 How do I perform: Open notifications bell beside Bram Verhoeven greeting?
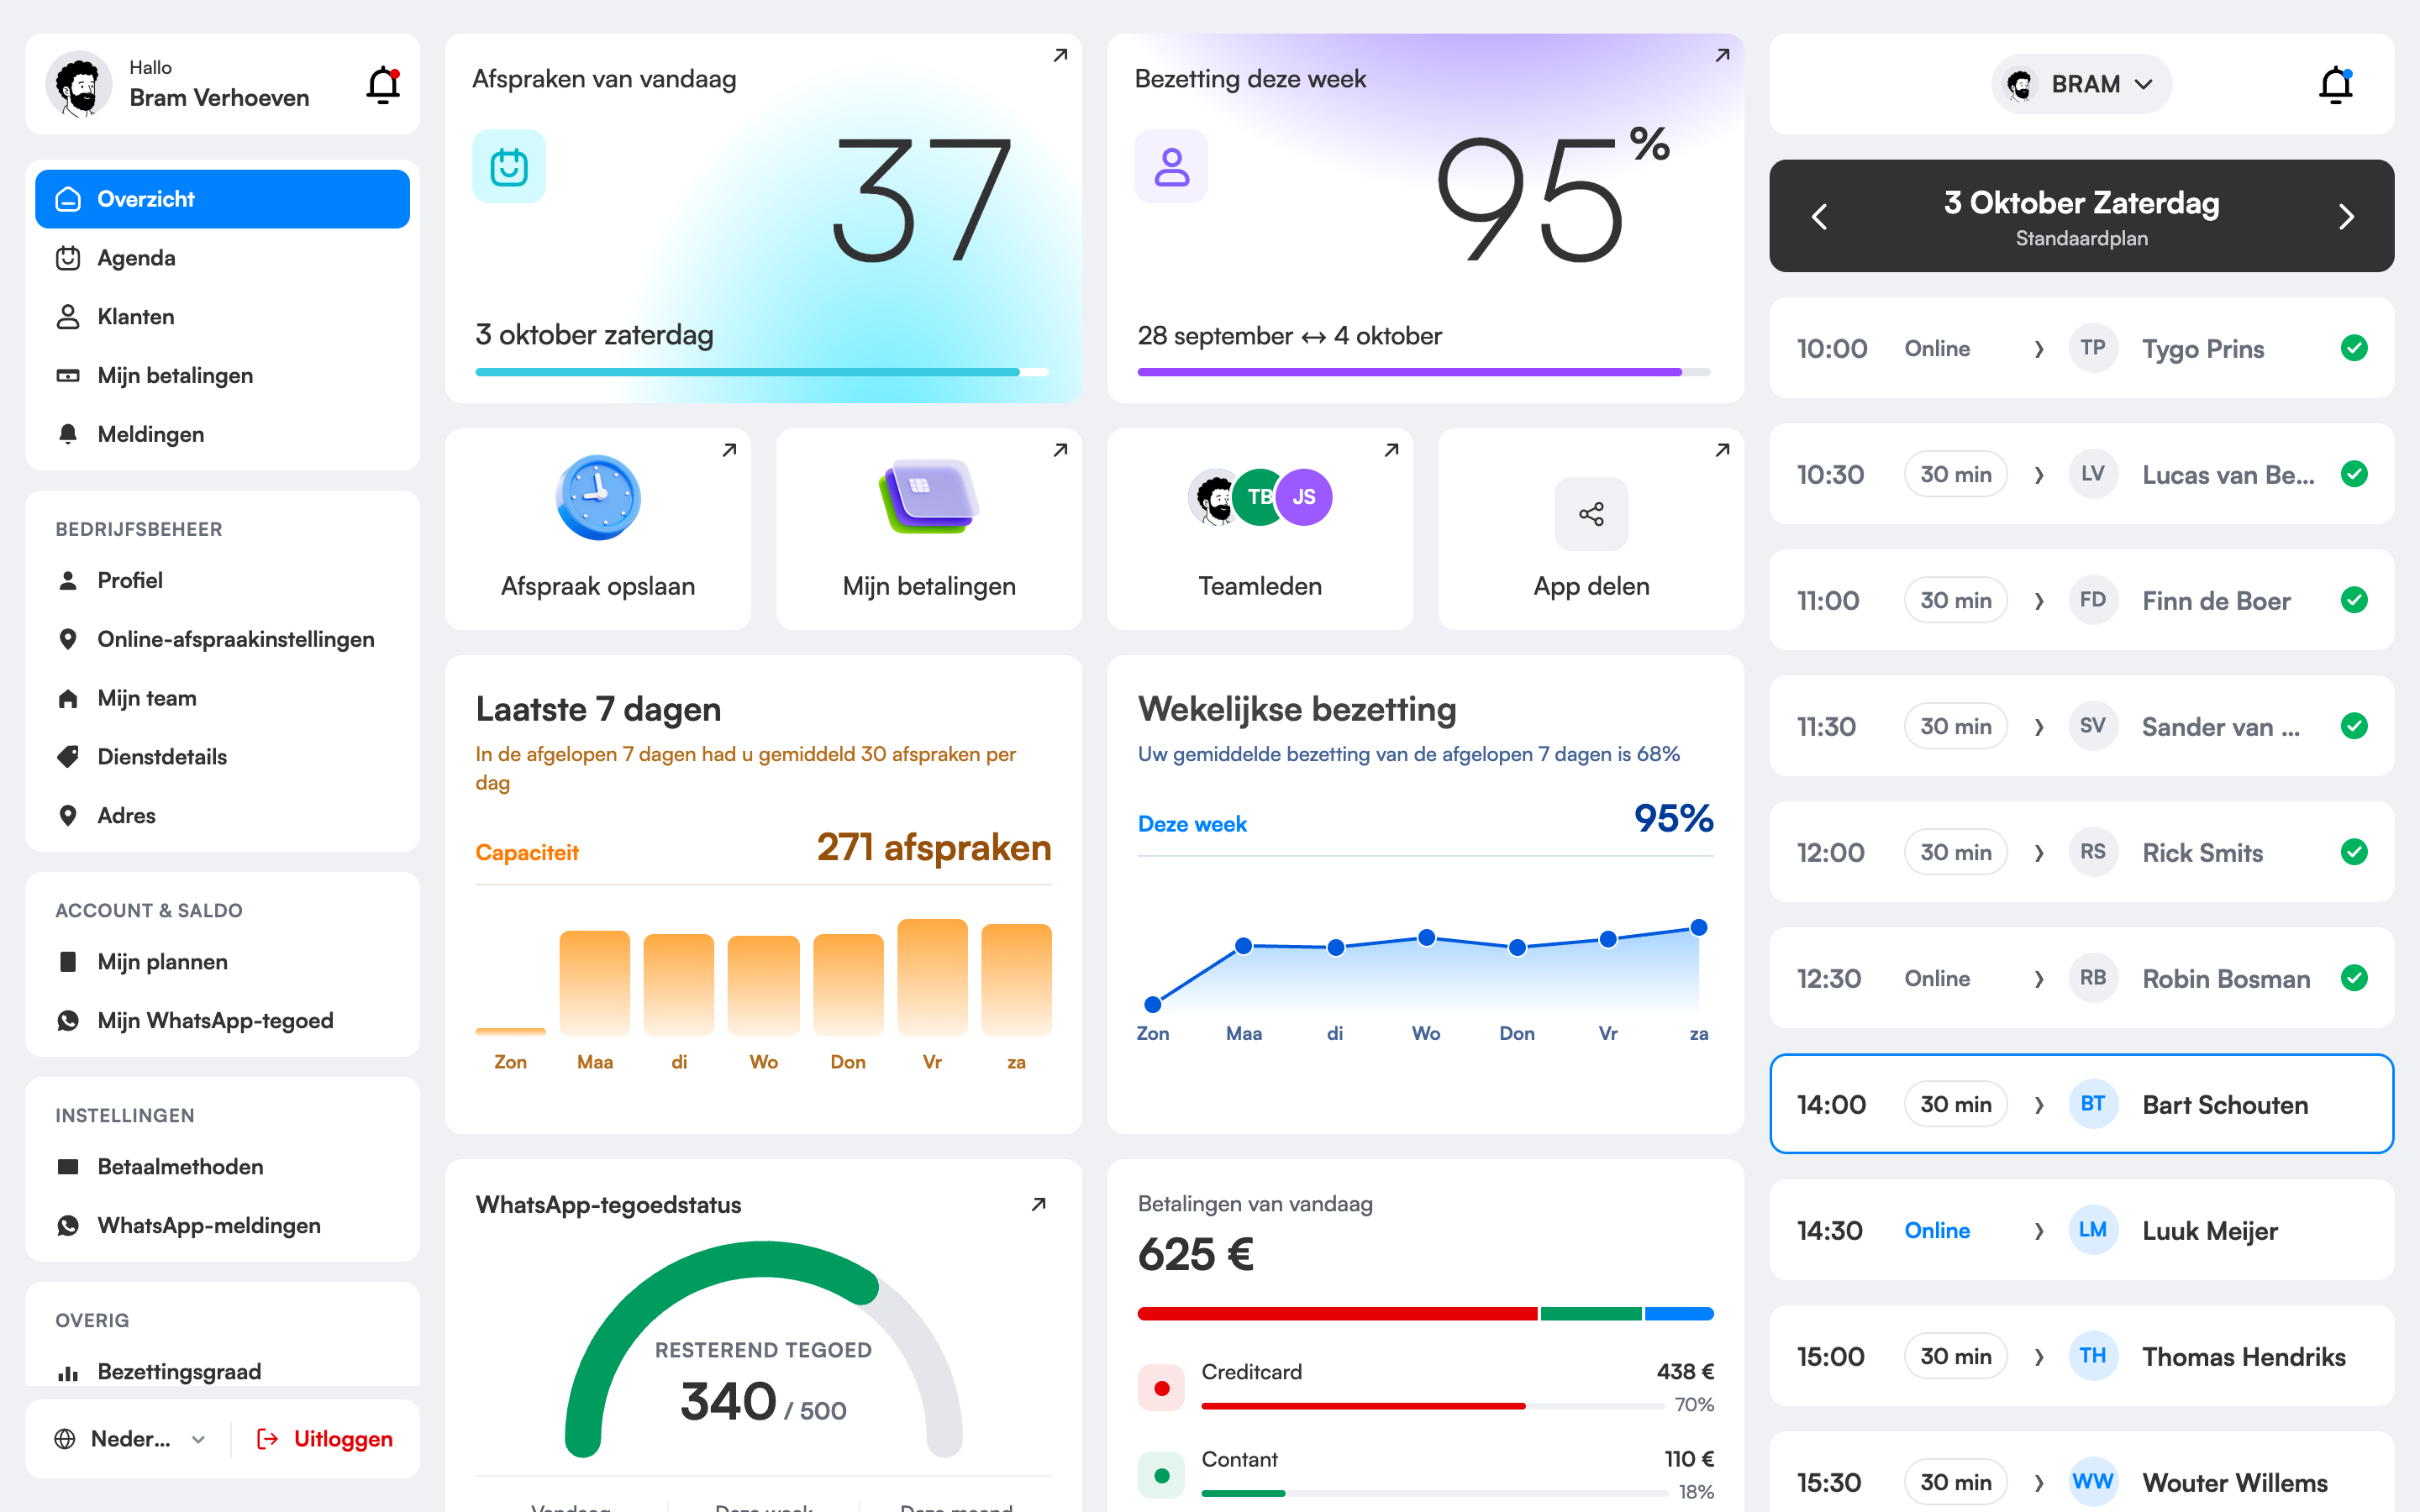pos(383,85)
